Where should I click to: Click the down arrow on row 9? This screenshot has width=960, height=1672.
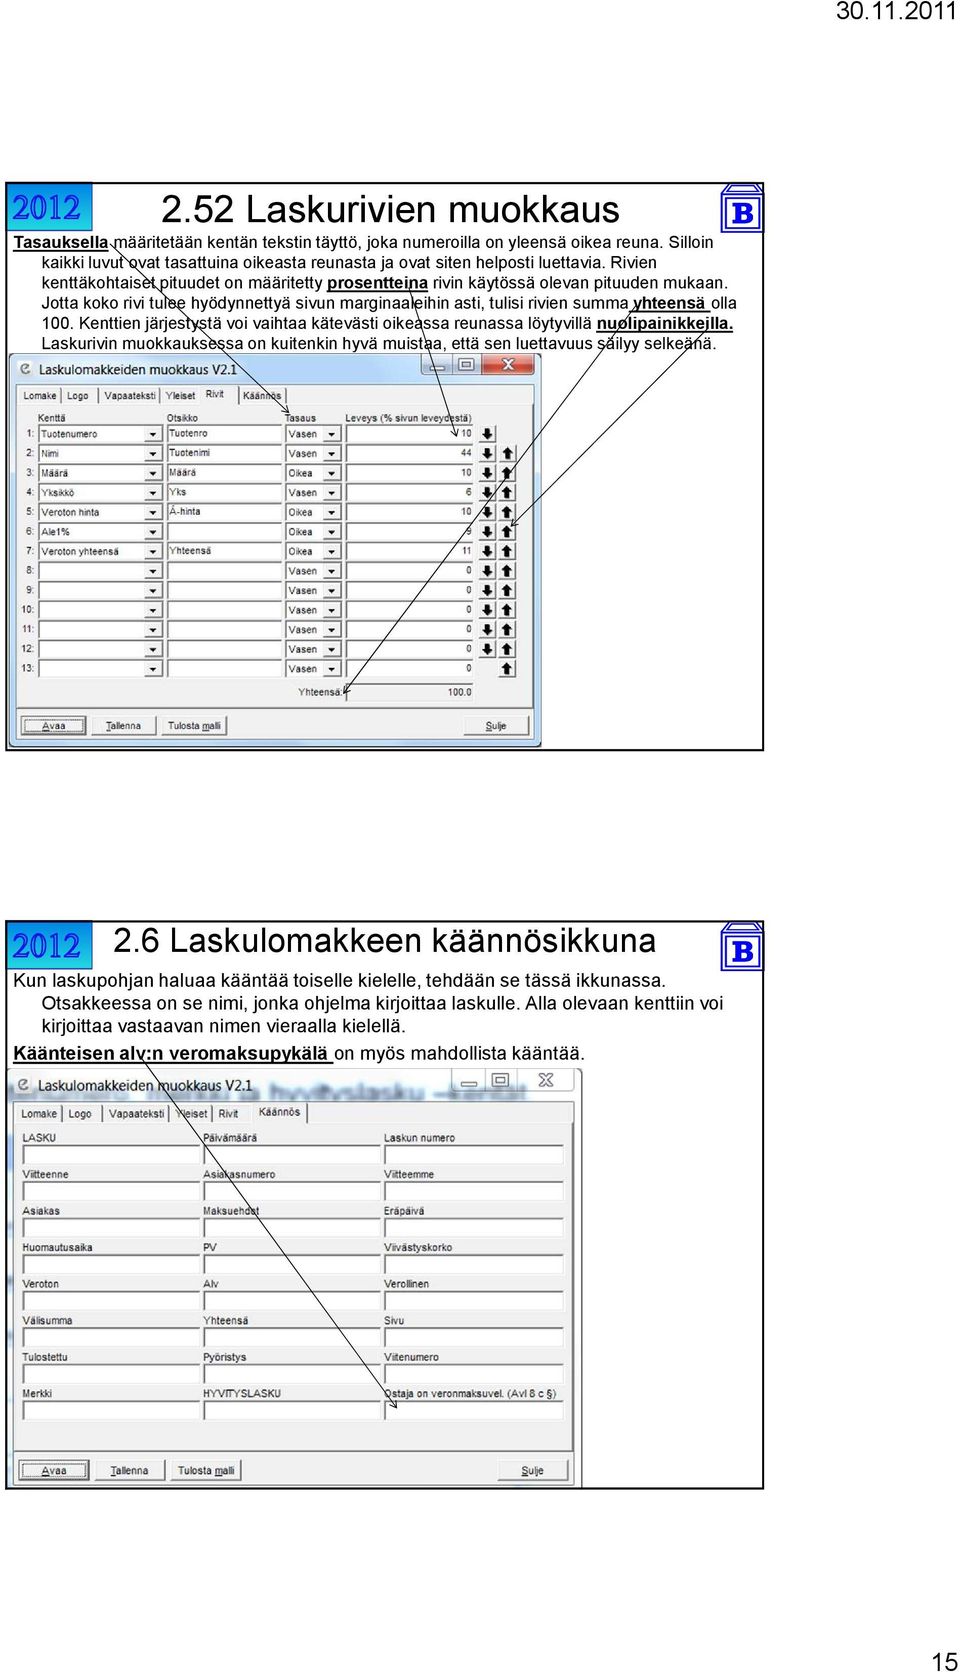pyautogui.click(x=487, y=590)
